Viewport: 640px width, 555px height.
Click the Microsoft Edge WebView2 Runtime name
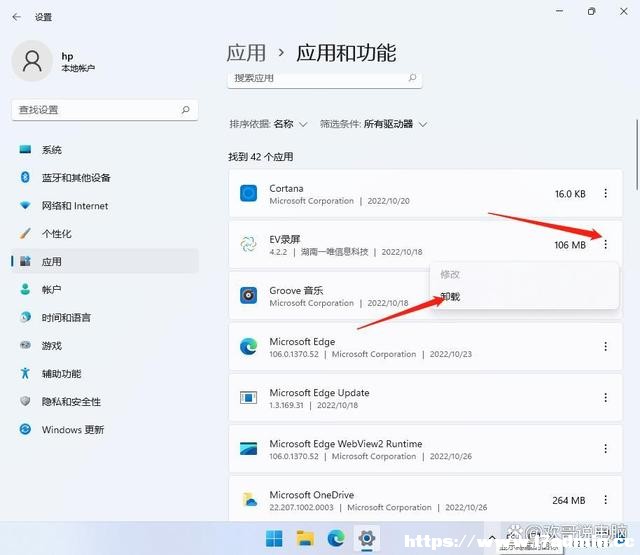click(346, 444)
